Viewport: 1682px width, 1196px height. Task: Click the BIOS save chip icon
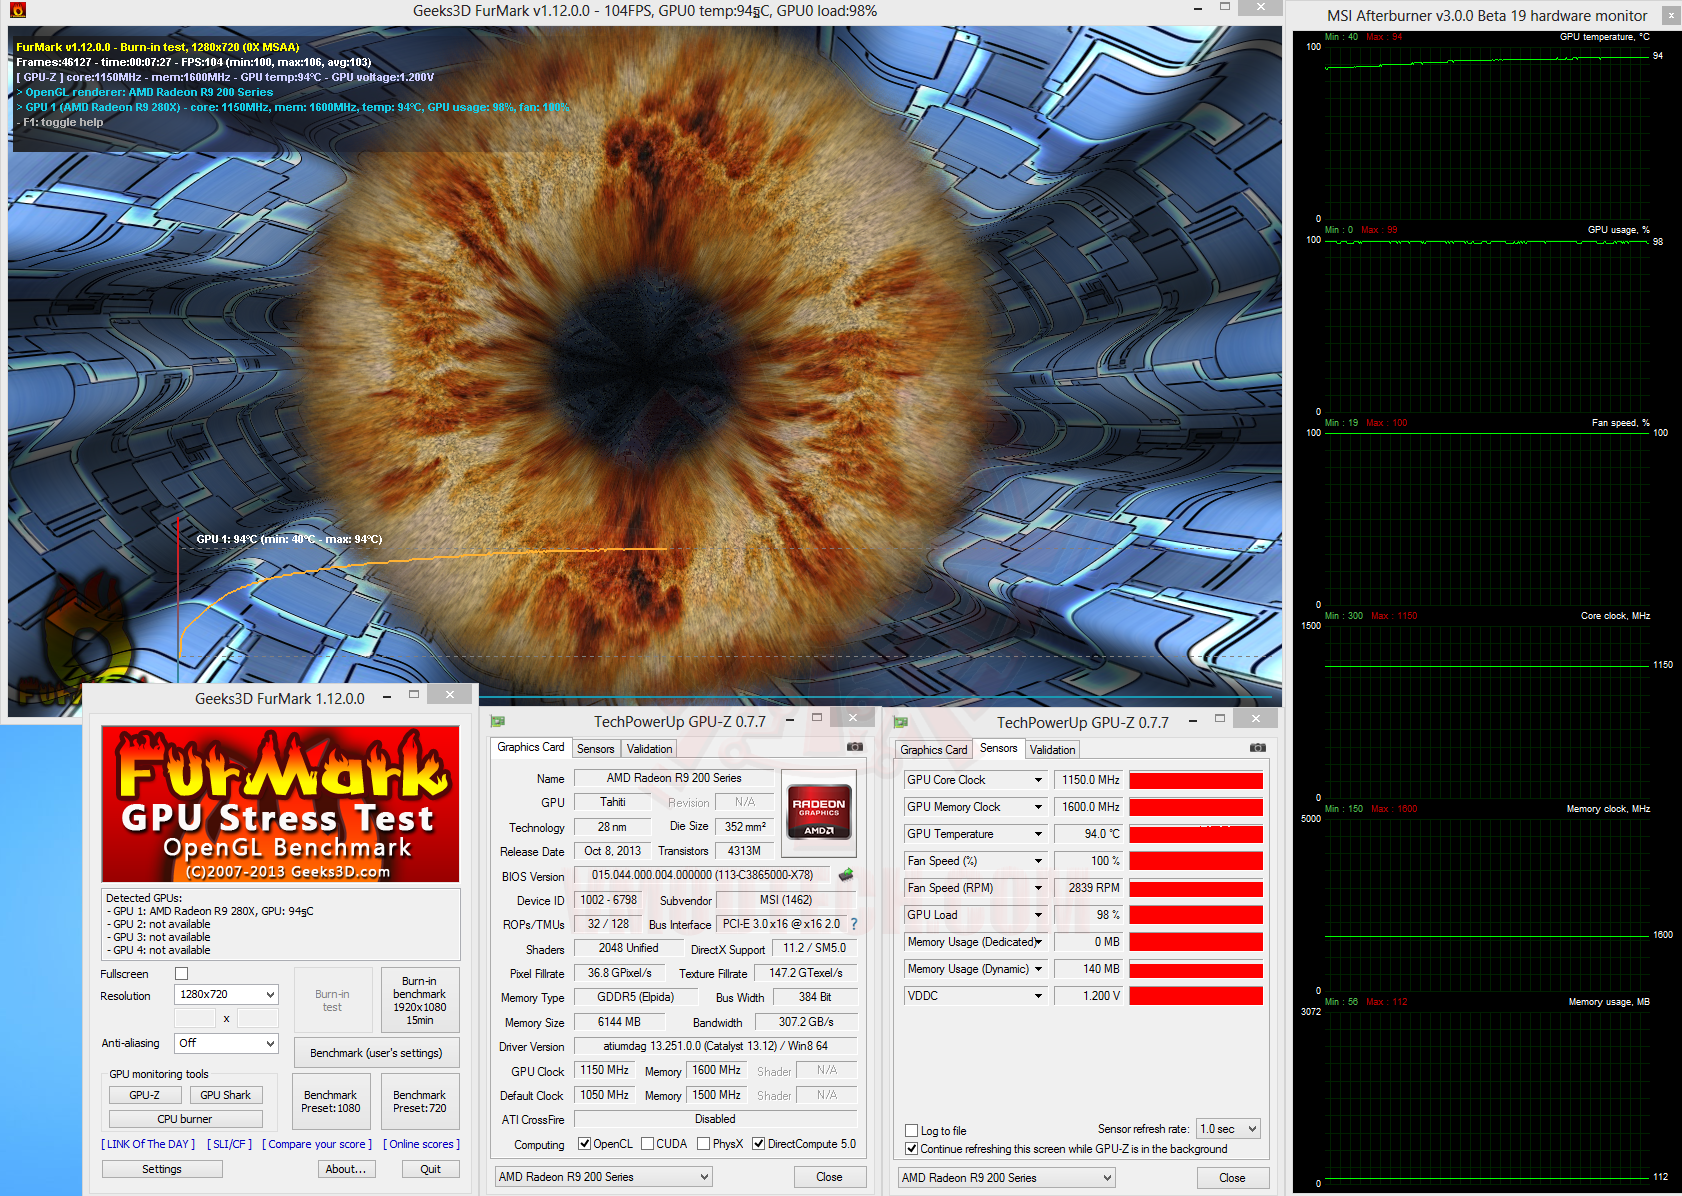(846, 875)
